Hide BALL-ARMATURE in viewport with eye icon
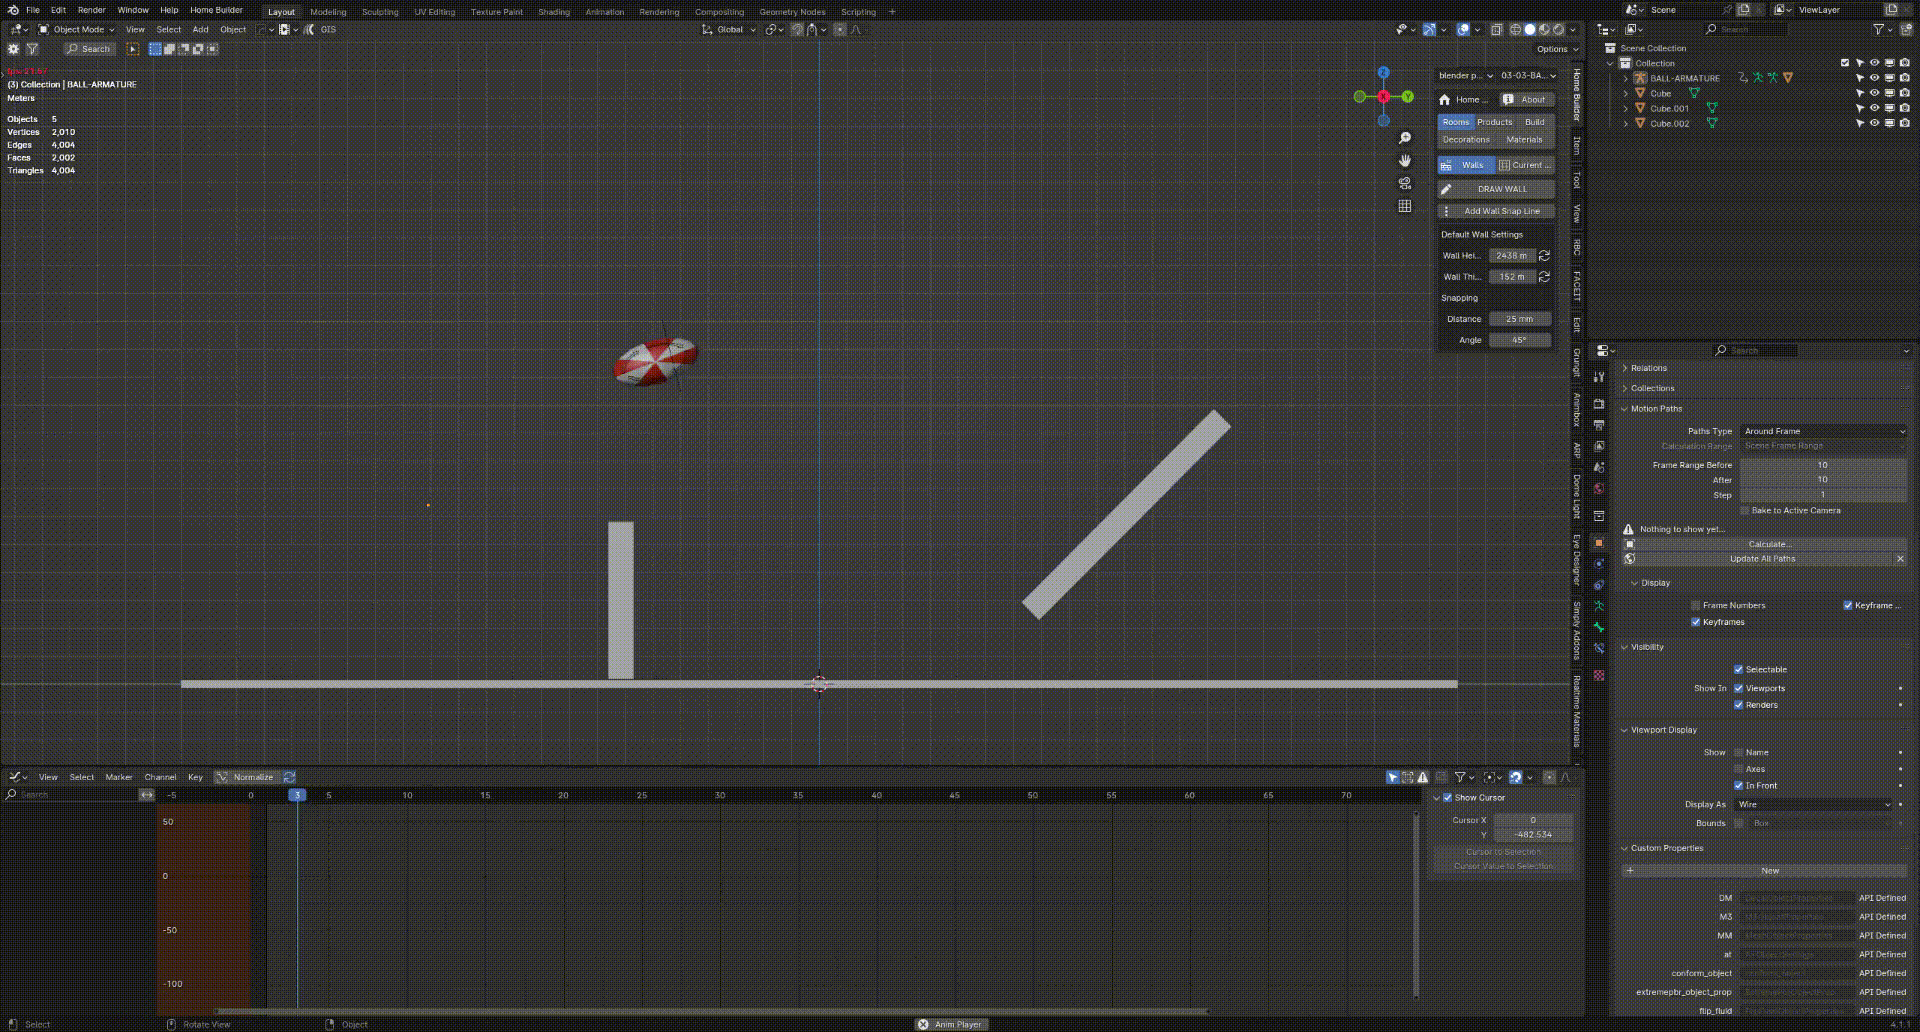1920x1032 pixels. 1875,78
